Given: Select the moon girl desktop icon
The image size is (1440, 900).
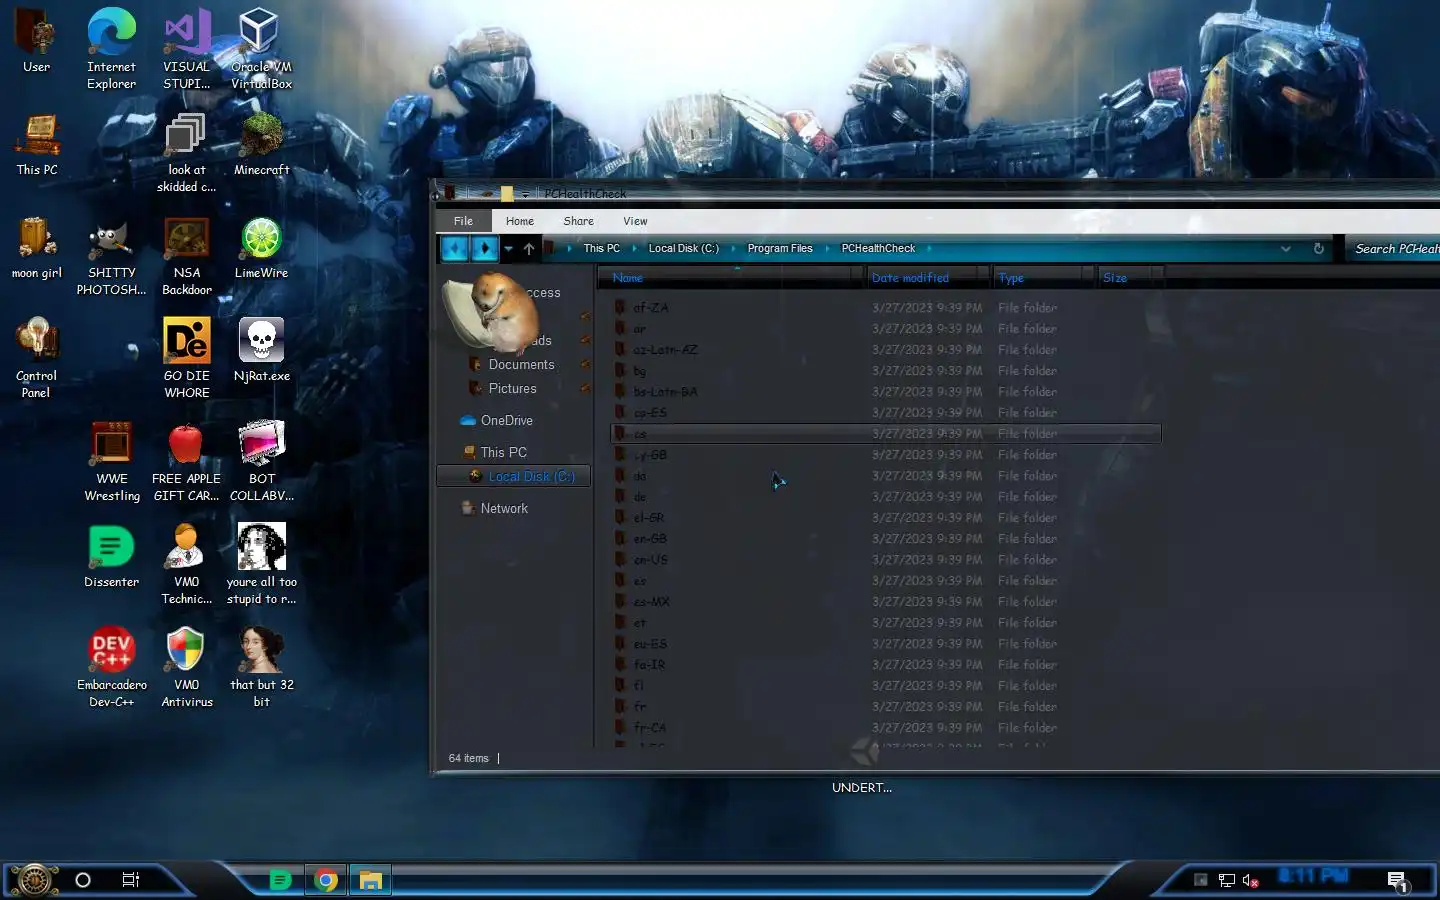Looking at the screenshot, I should pyautogui.click(x=37, y=248).
